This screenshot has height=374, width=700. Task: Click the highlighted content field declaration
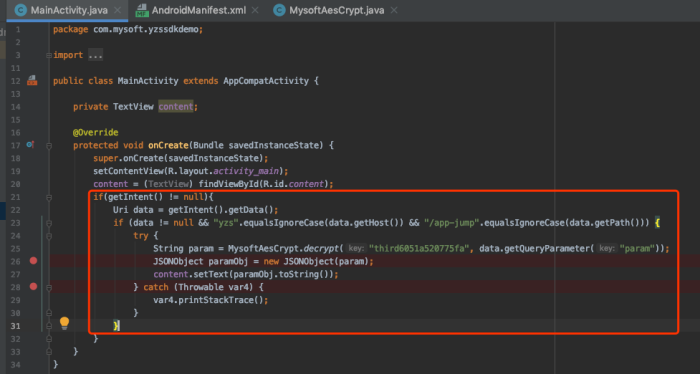pos(176,107)
